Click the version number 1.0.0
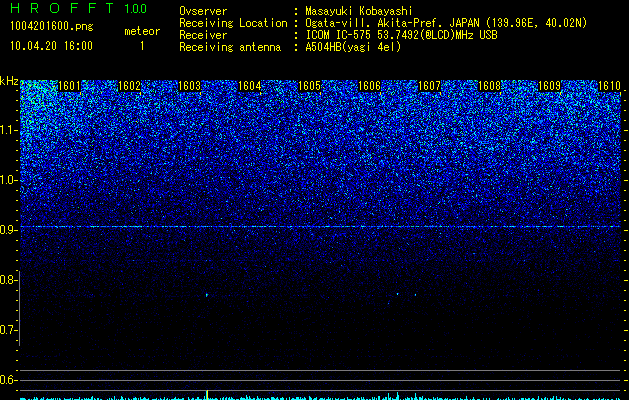 point(136,9)
